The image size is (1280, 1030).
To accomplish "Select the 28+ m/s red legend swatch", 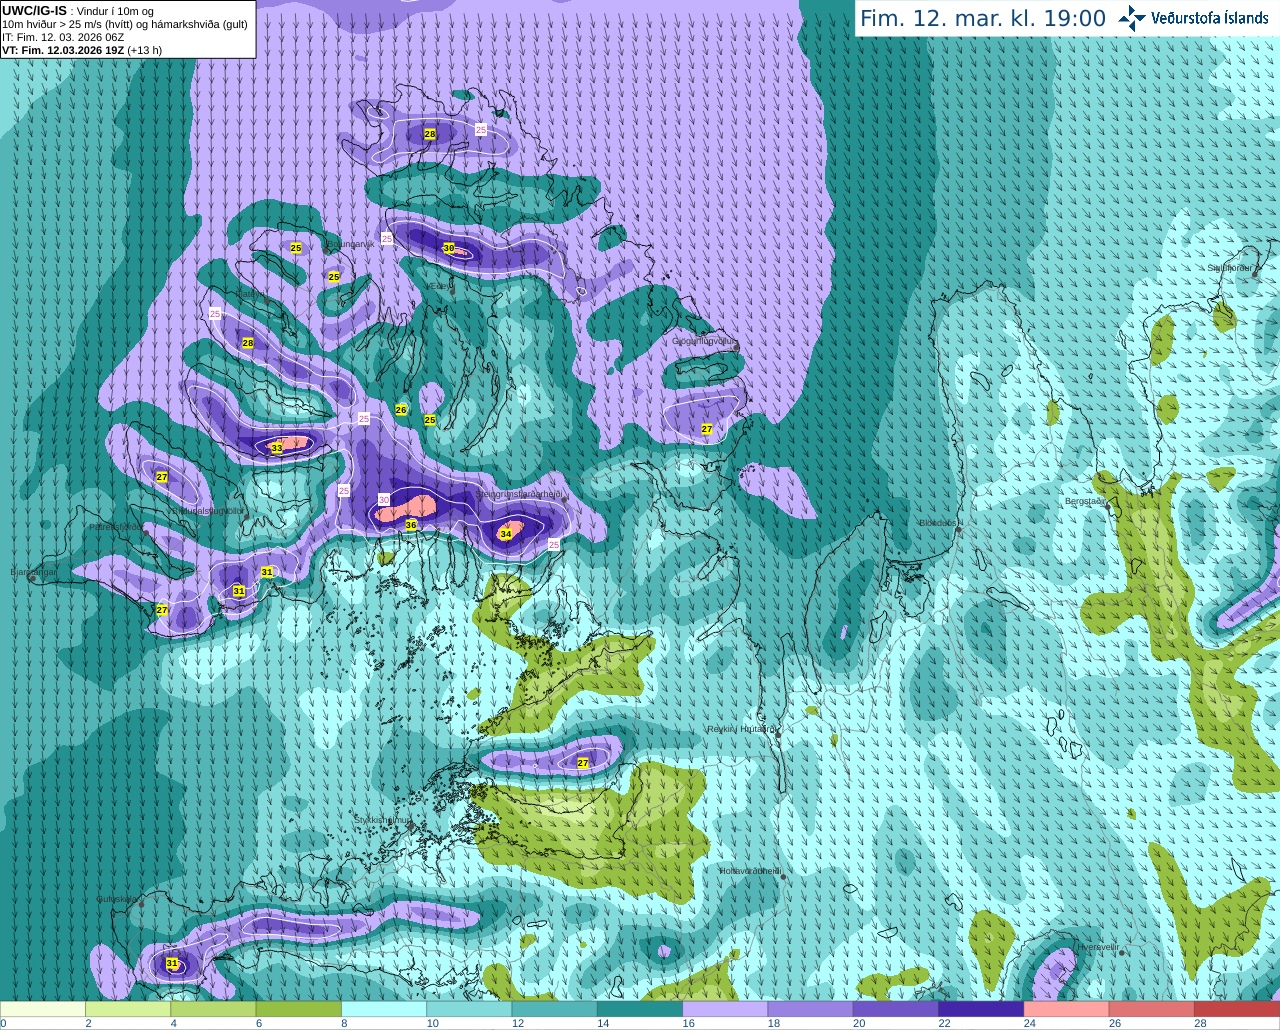I will [1237, 1009].
